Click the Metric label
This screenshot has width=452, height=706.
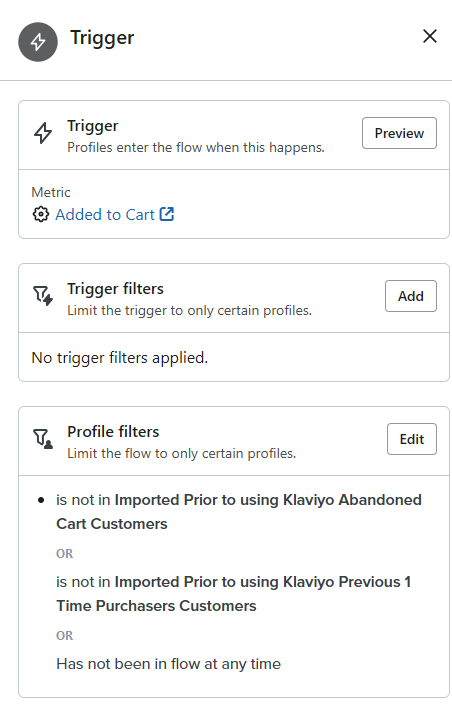pyautogui.click(x=51, y=192)
